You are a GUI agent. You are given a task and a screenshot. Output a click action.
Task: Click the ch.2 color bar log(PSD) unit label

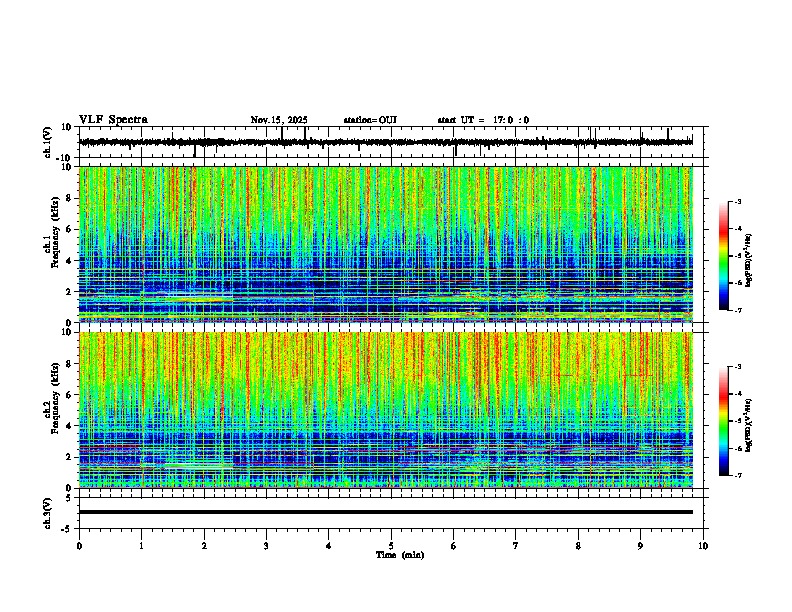(x=749, y=426)
